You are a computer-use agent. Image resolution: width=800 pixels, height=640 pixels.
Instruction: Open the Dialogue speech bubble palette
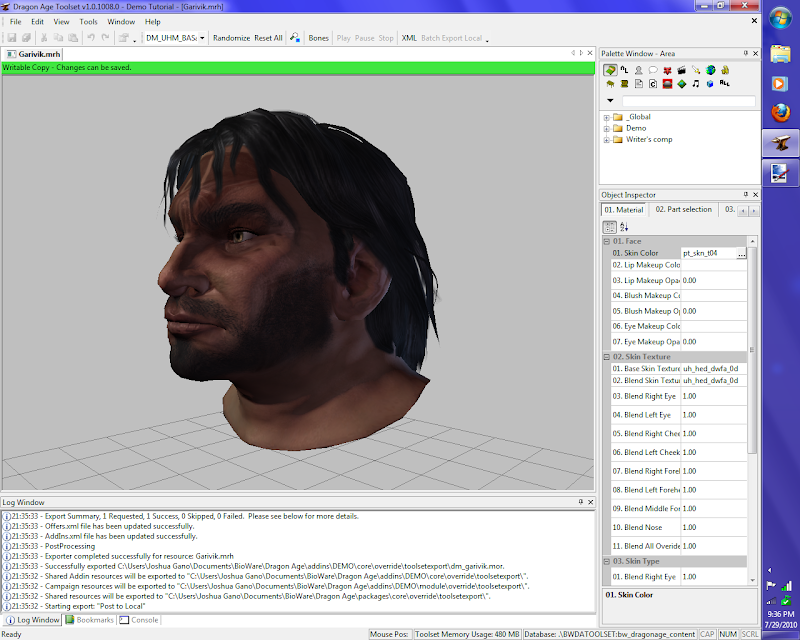[652, 70]
